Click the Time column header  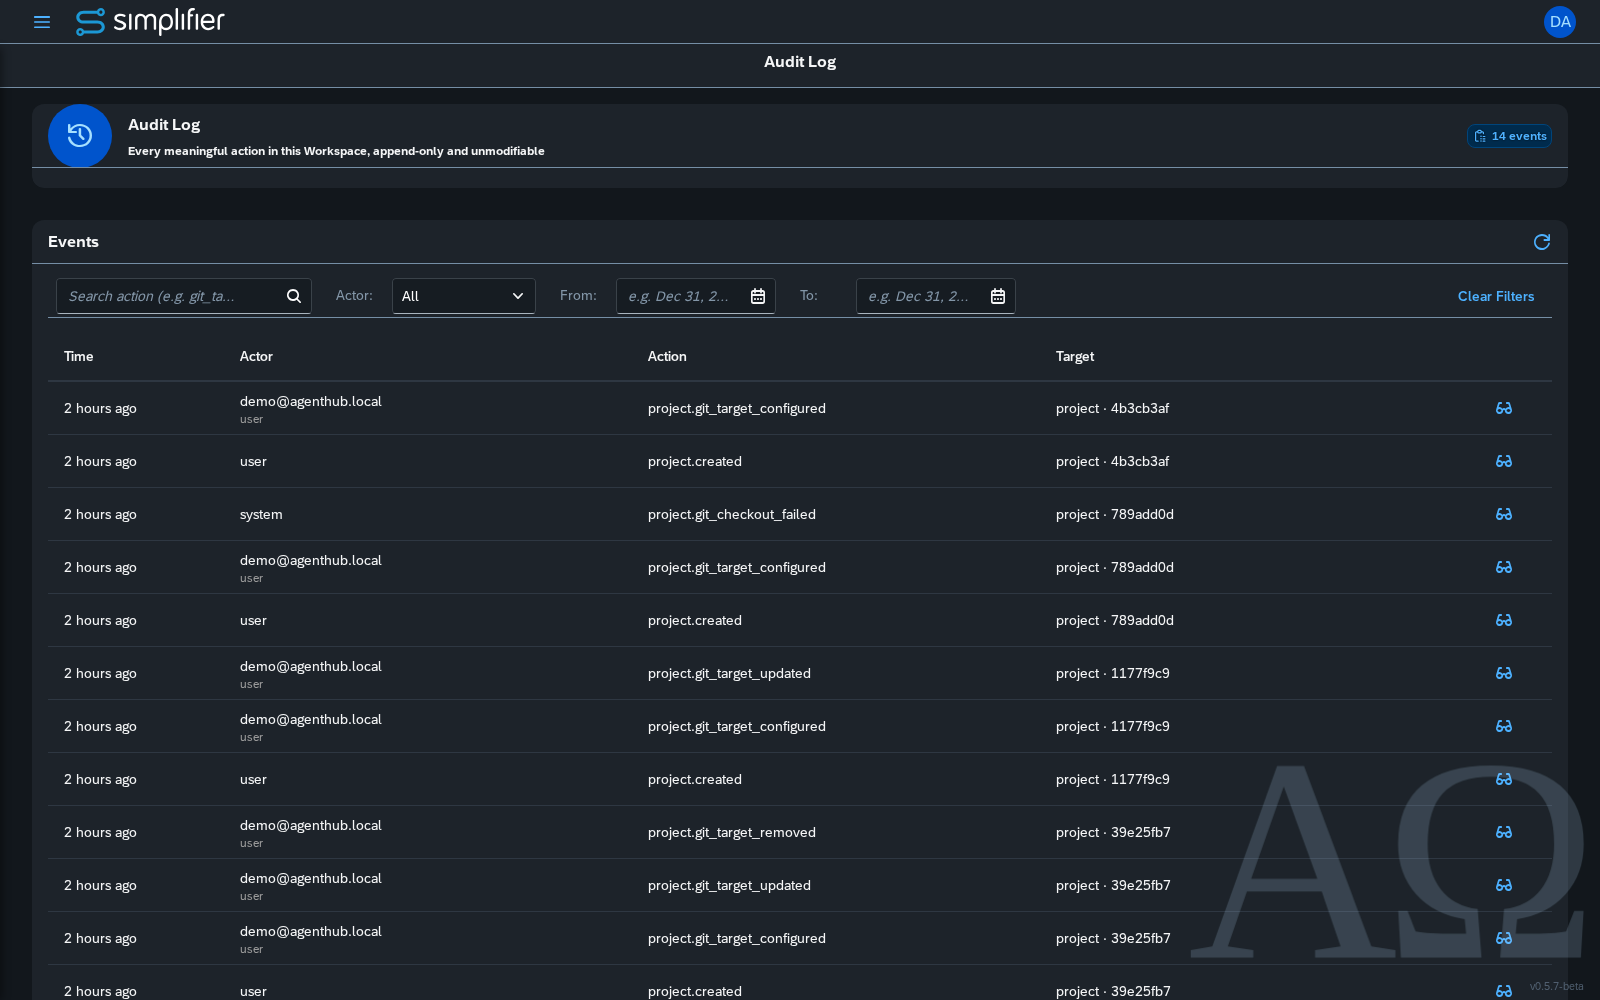pyautogui.click(x=78, y=356)
